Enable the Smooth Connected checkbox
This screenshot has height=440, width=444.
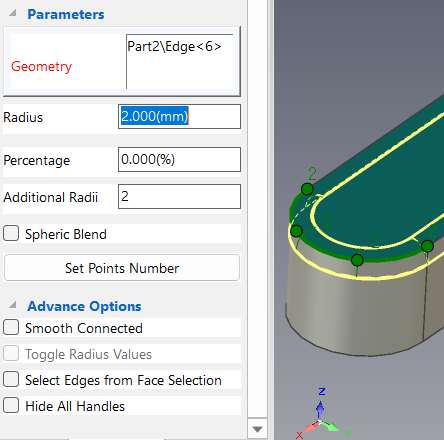point(11,327)
